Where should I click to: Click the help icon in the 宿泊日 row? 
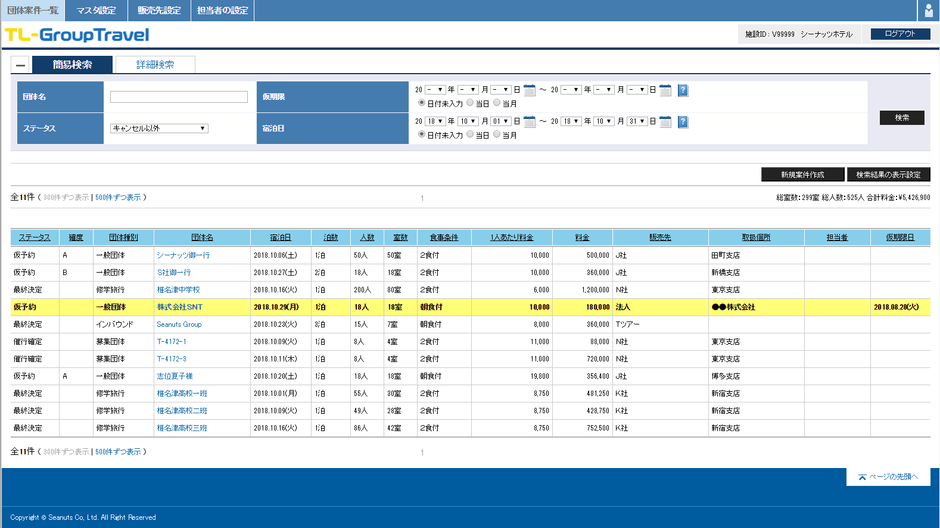683,121
